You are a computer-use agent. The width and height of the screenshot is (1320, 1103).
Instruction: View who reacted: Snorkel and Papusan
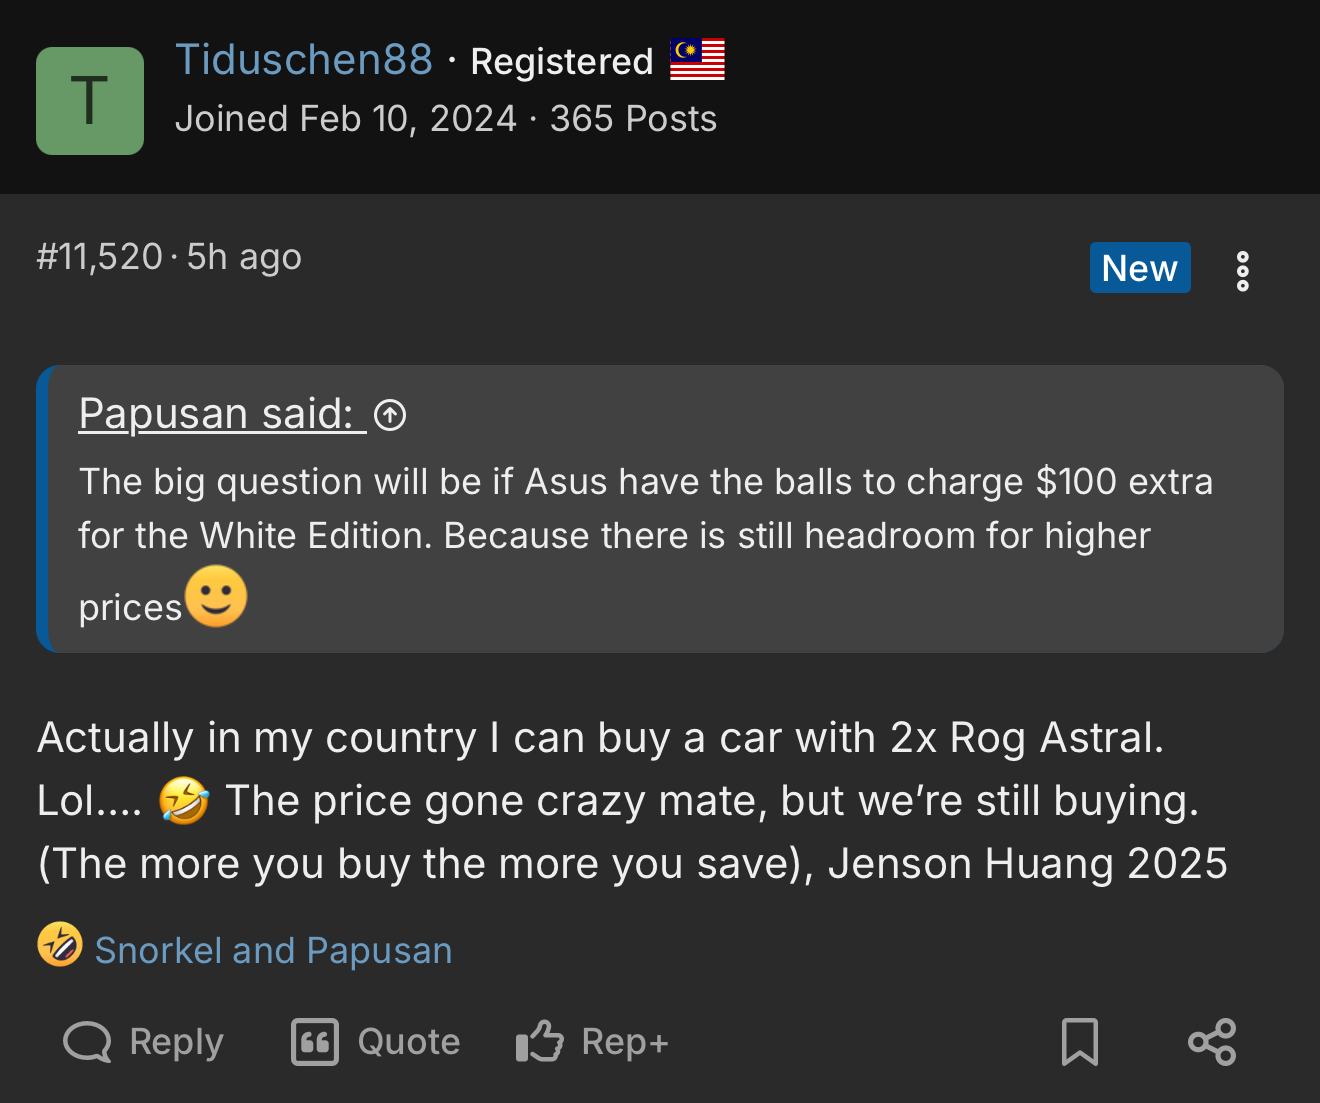273,951
